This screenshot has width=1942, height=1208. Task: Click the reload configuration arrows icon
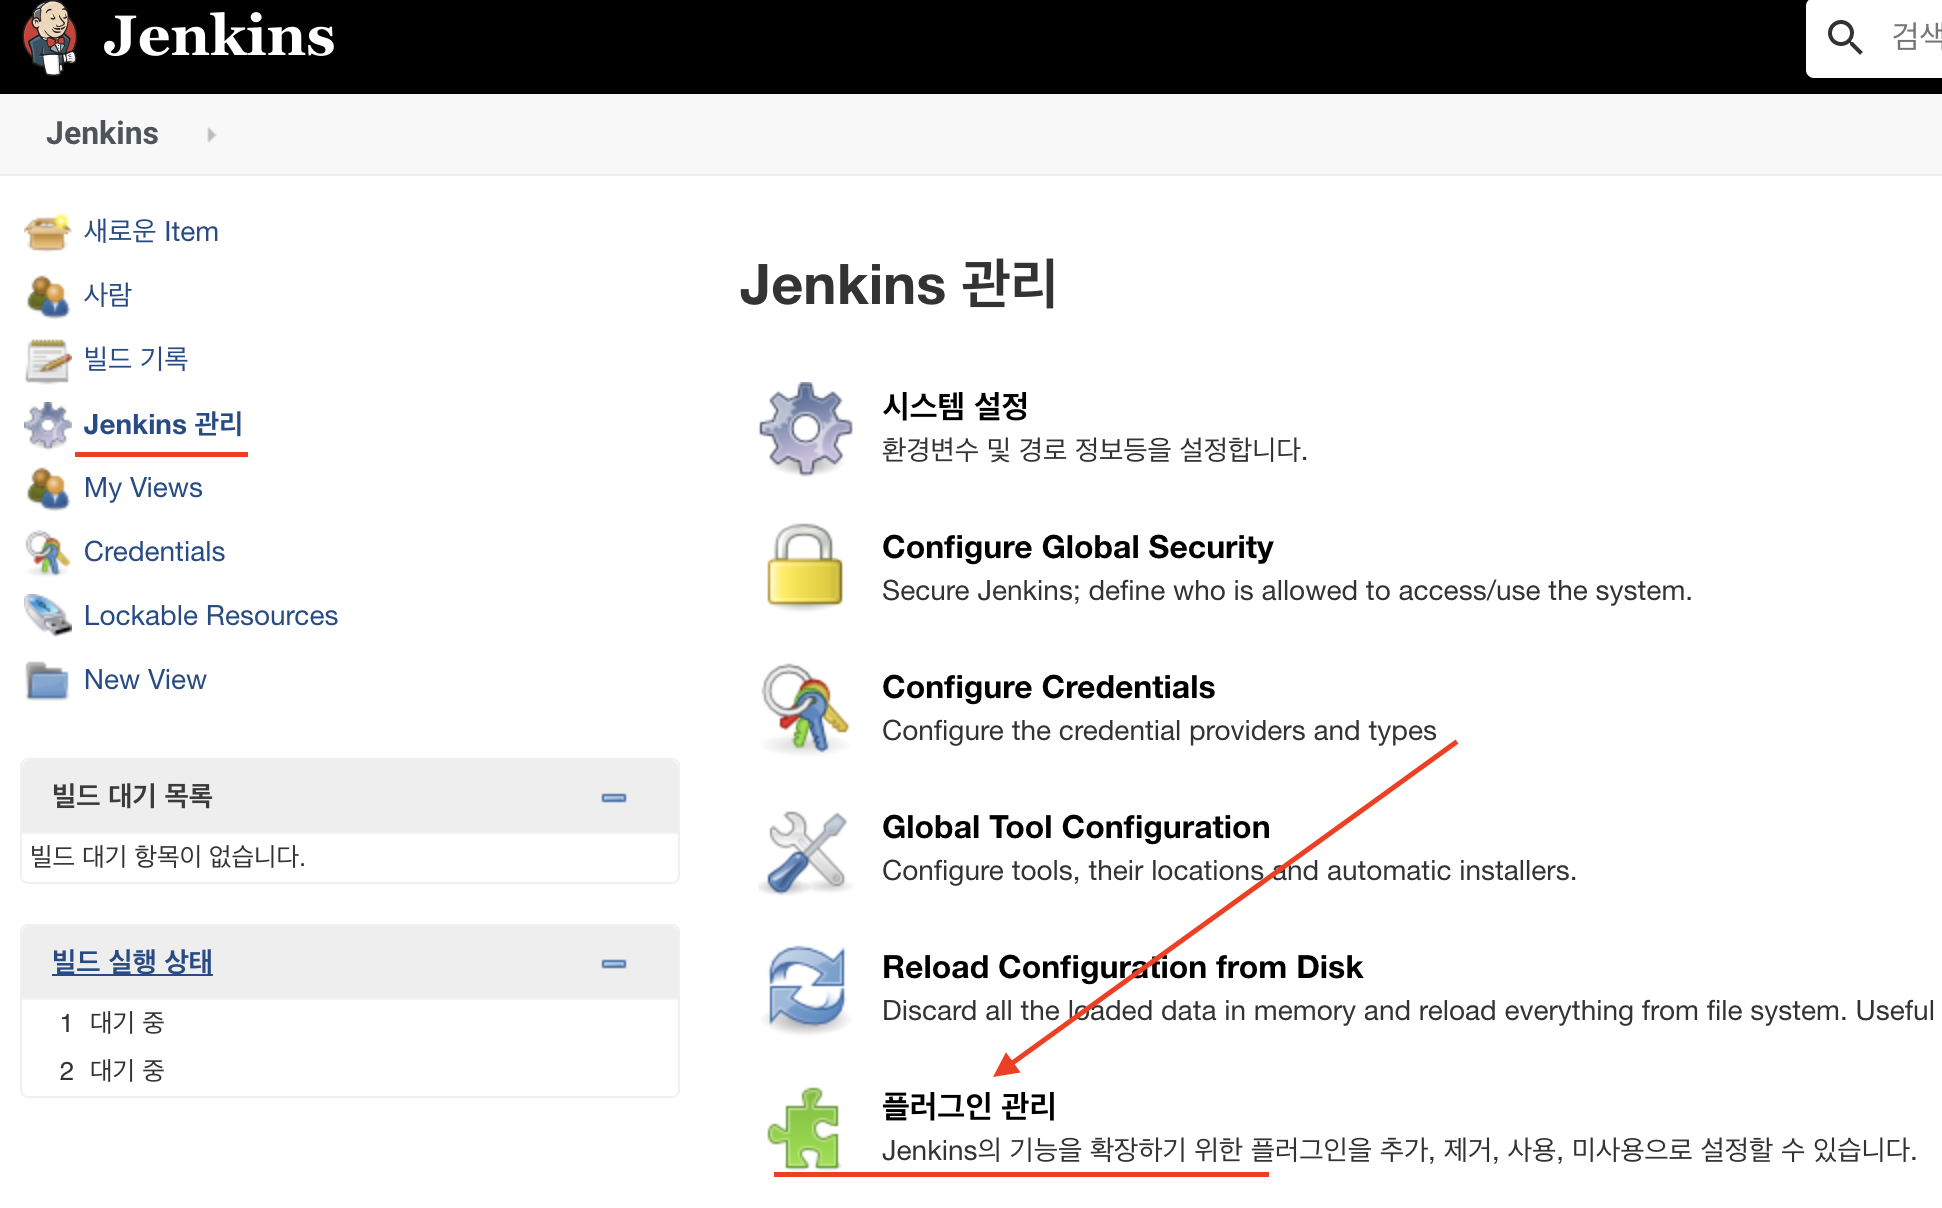click(x=805, y=988)
